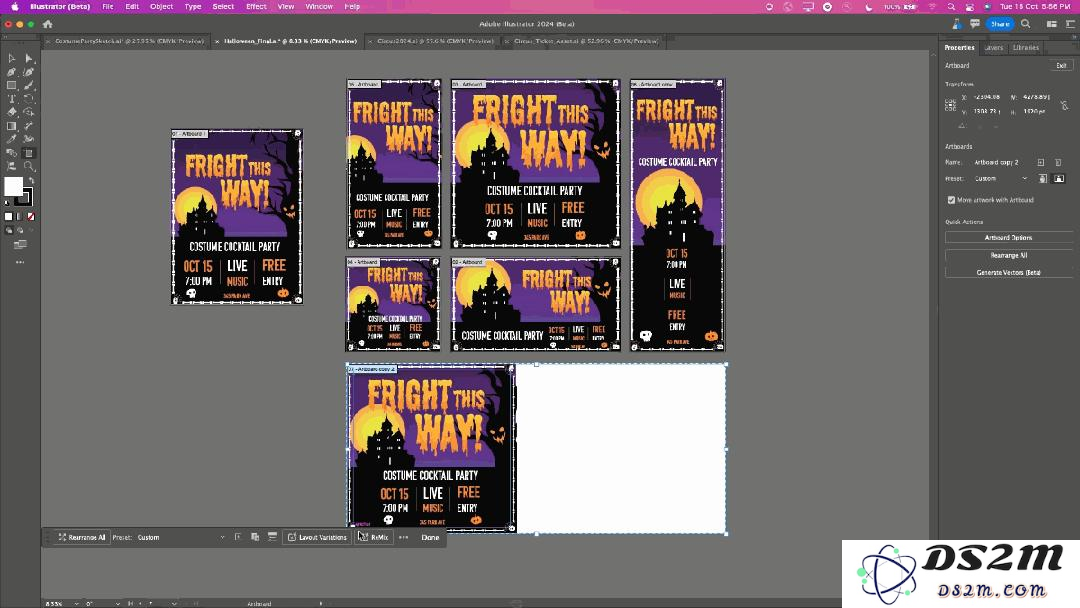Select the Selection tool arrow
Viewport: 1080px width, 608px height.
[12, 59]
